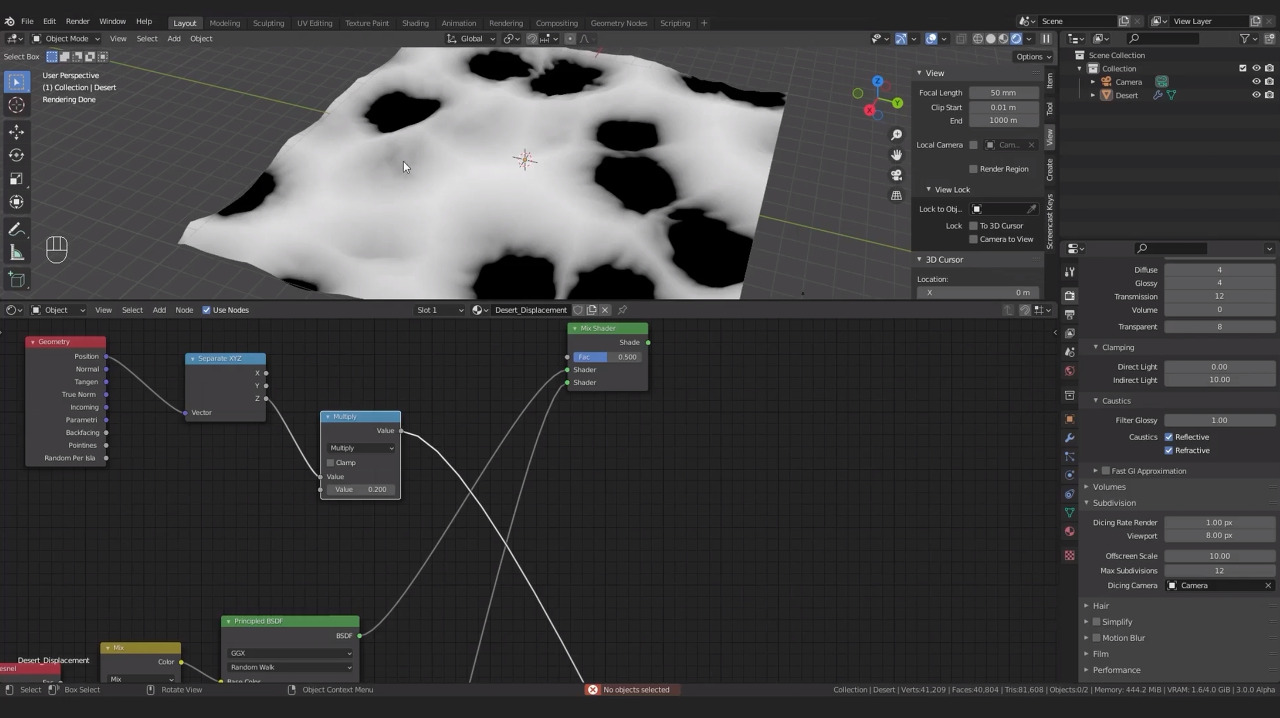Screen dimensions: 1280x718
Task: Open the File menu
Action: pos(27,21)
